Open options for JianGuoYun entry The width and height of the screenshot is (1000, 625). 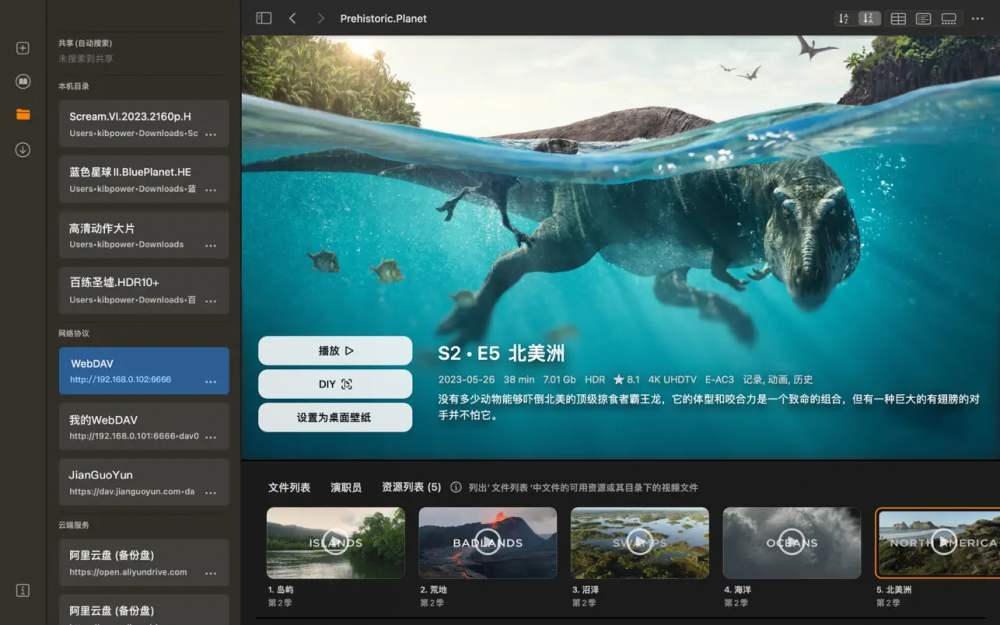pos(211,492)
